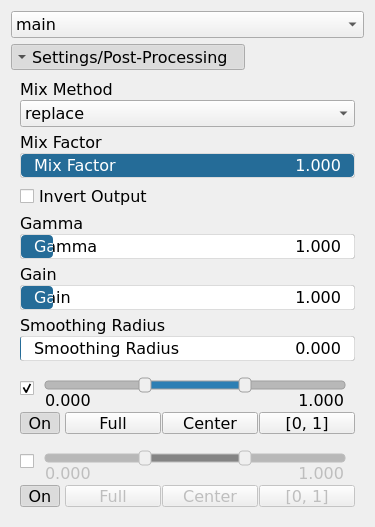The width and height of the screenshot is (375, 527).
Task: Click the Gamma slider field
Action: (187, 246)
